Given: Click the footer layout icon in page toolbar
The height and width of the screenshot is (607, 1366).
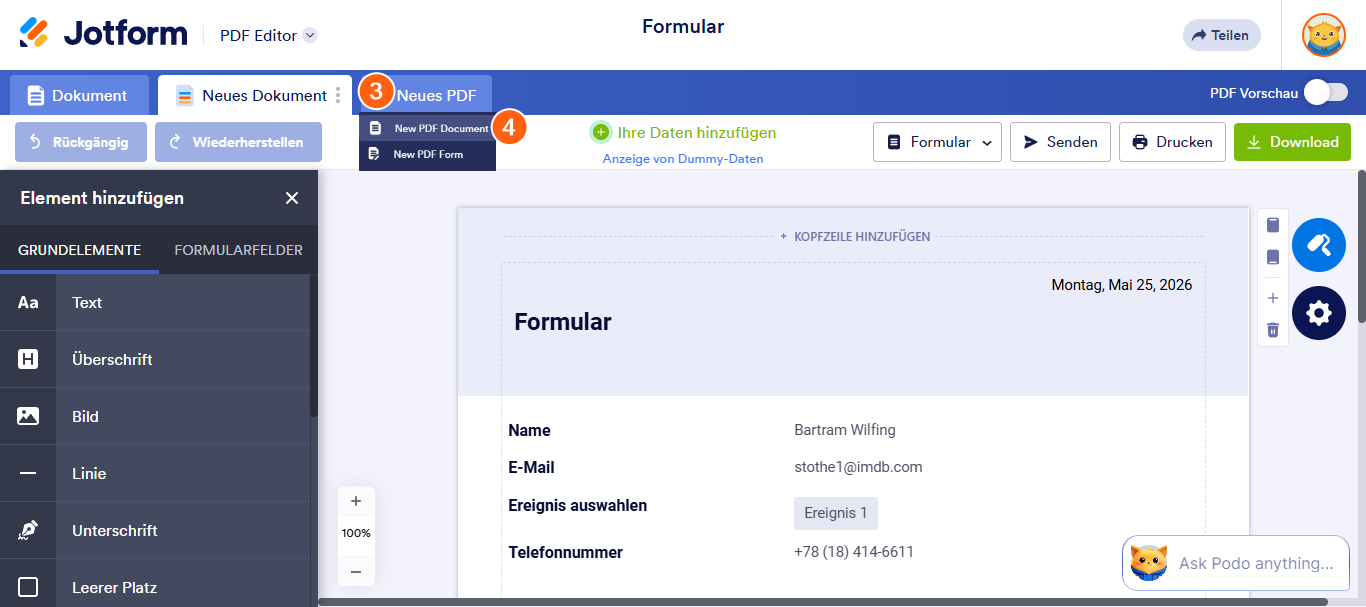Looking at the screenshot, I should pyautogui.click(x=1273, y=257).
